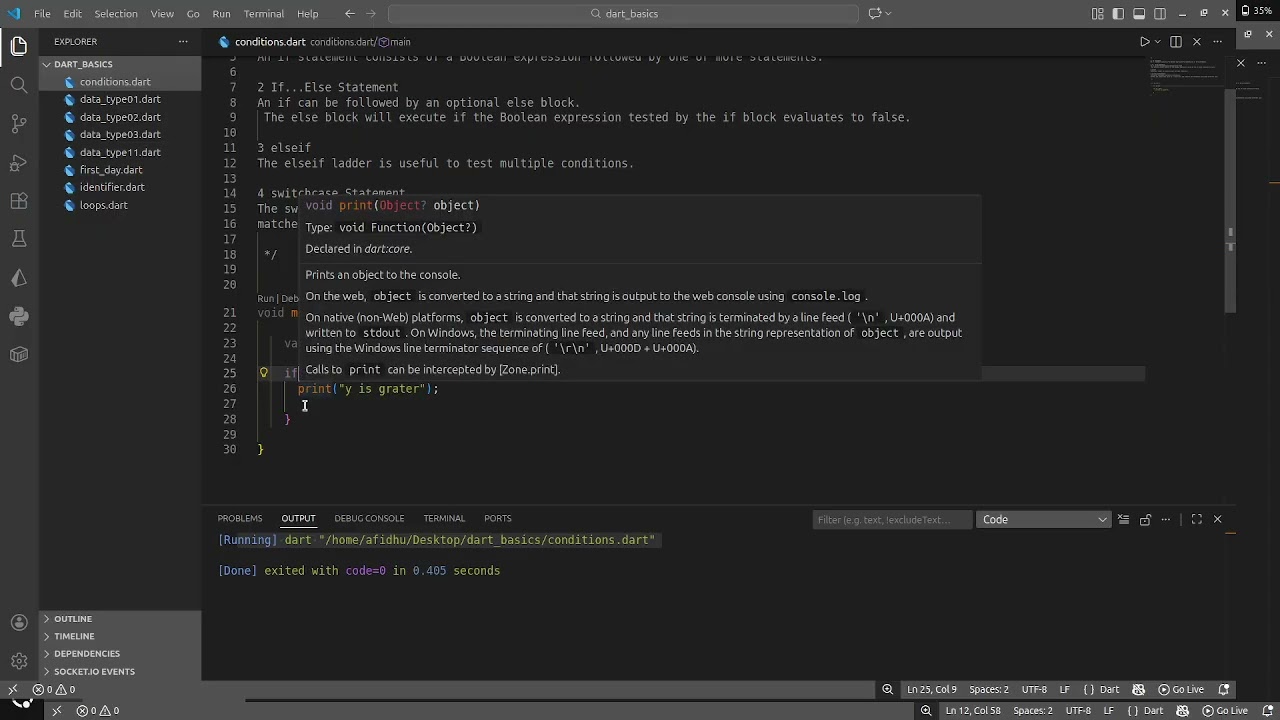Open the Extensions view
The image size is (1280, 720).
click(x=19, y=201)
